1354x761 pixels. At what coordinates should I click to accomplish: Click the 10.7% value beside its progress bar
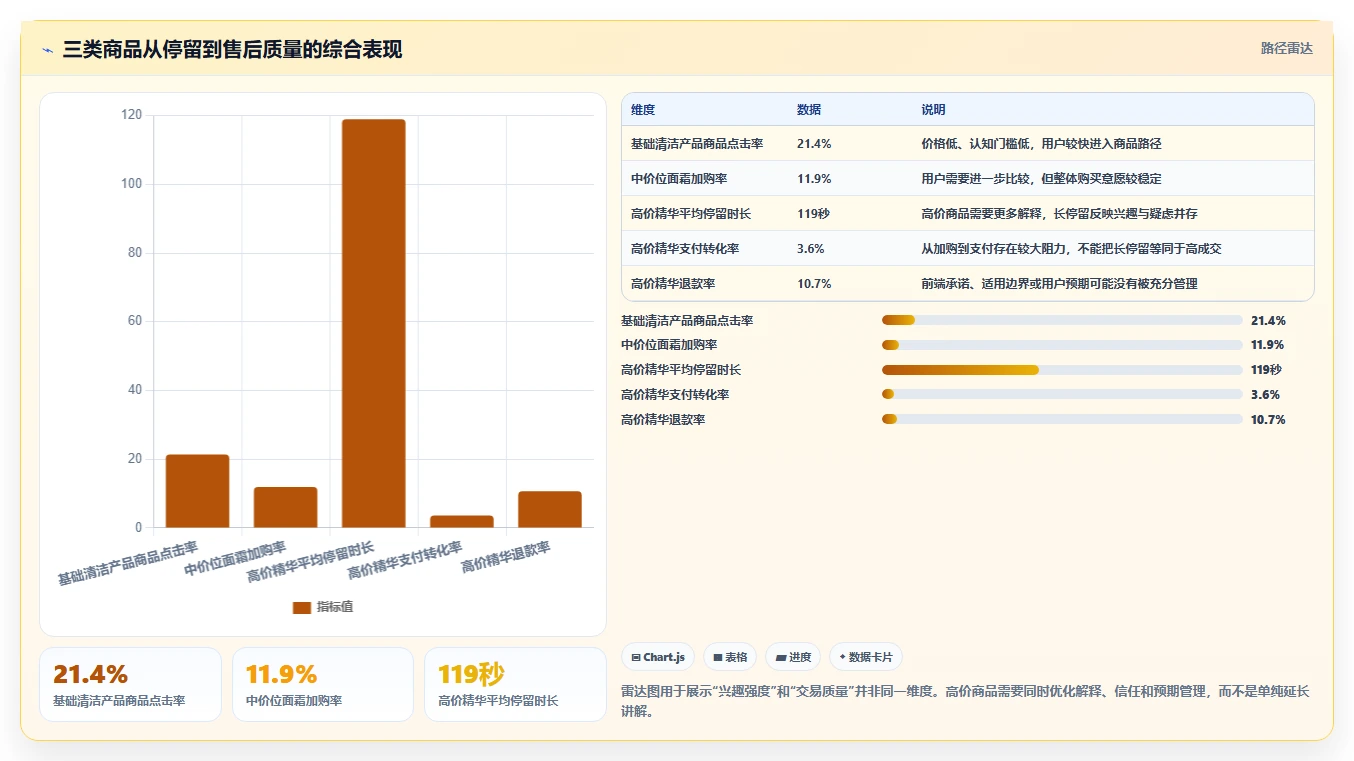coord(1268,420)
